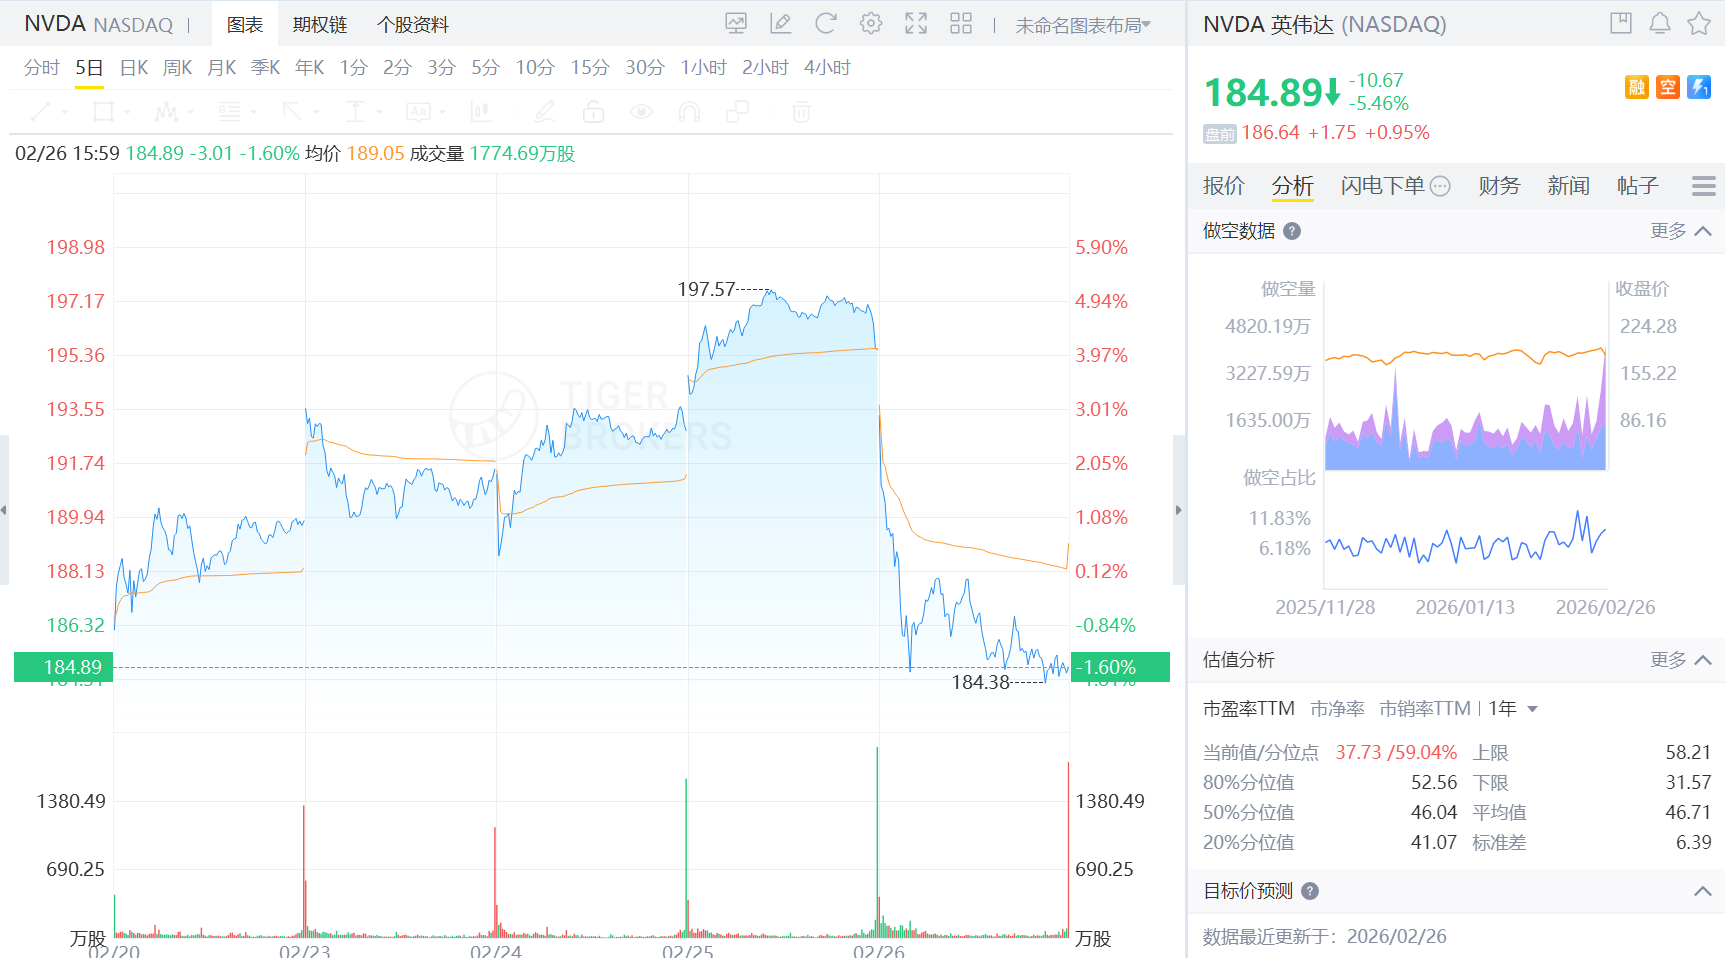The image size is (1725, 958).
Task: Delete drawings with the trash icon
Action: click(x=801, y=111)
